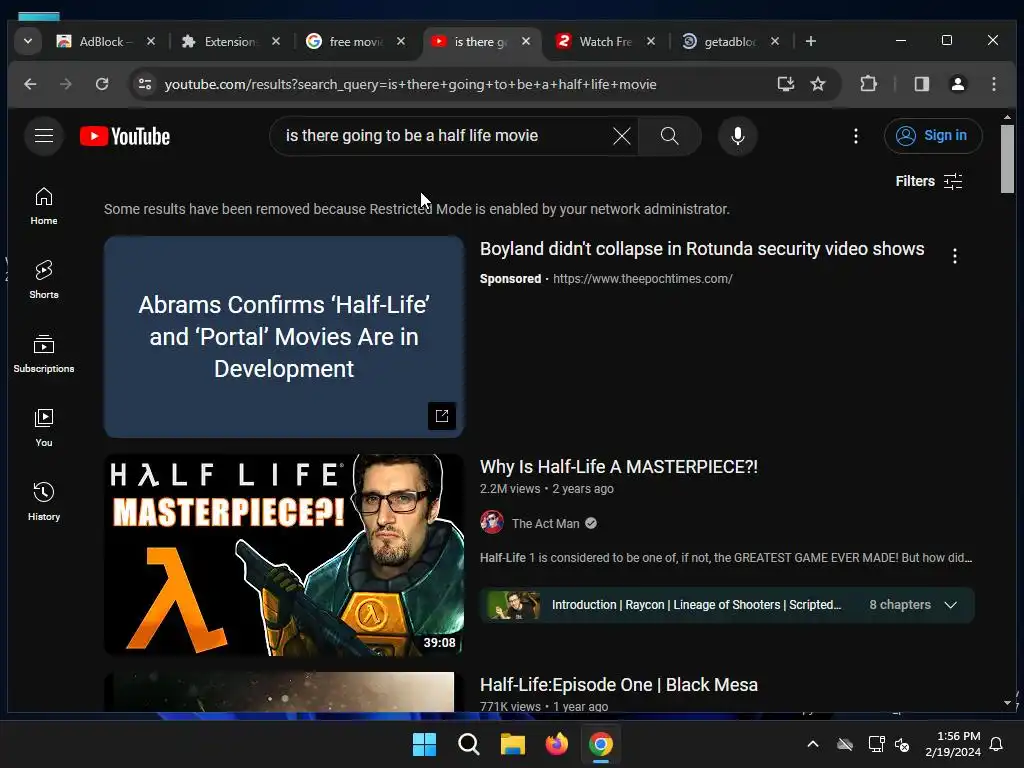1024x768 pixels.
Task: Start voice search with microphone
Action: 737,136
